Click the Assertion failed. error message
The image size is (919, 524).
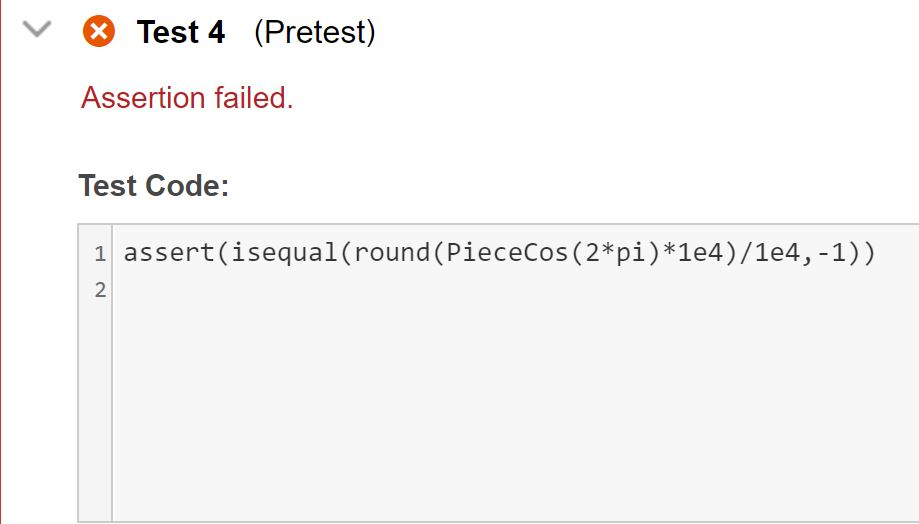[187, 98]
